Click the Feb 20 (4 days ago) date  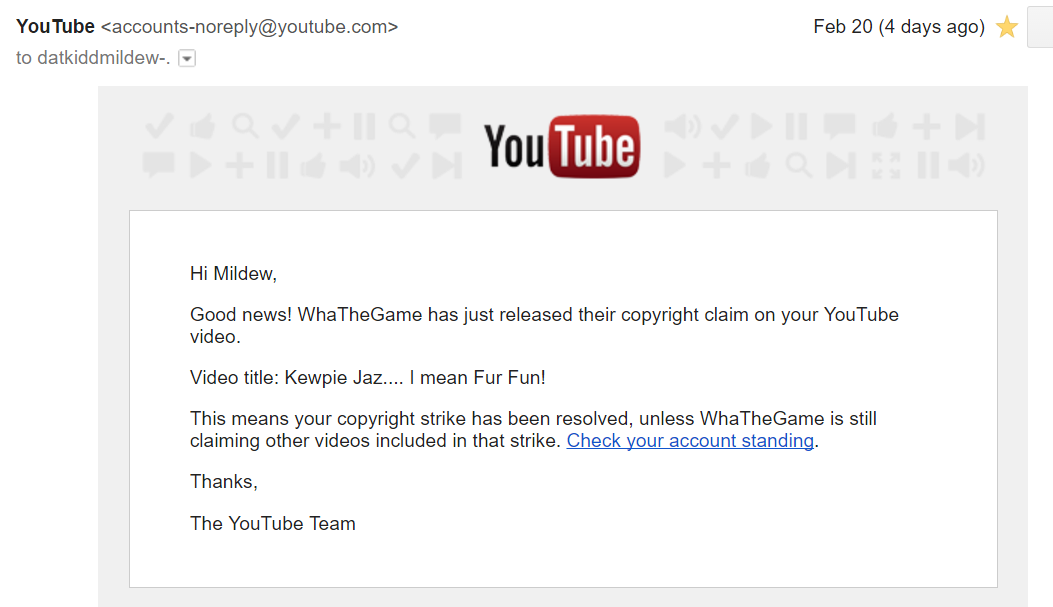[899, 26]
